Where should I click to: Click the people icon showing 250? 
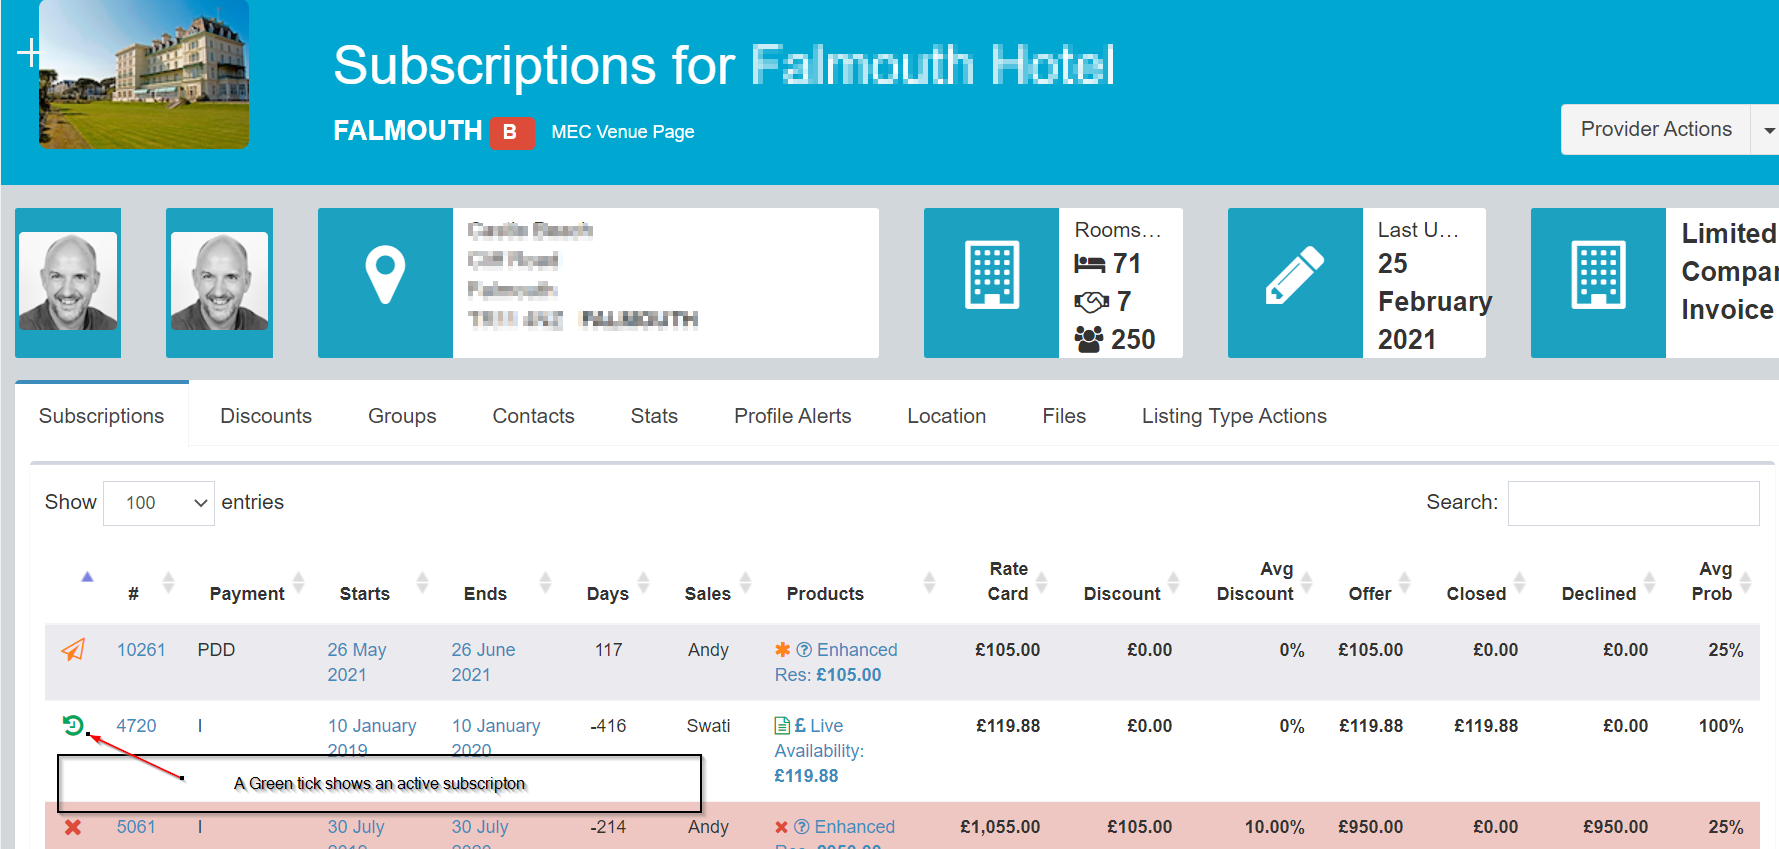(x=1089, y=339)
